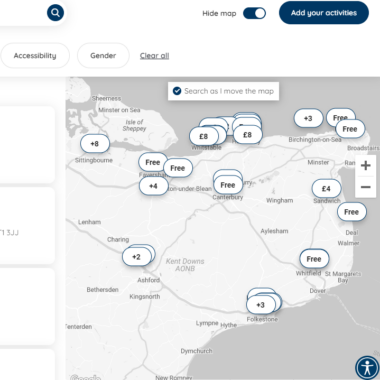Image resolution: width=380 pixels, height=380 pixels.
Task: Zoom in the map with plus
Action: point(366,165)
